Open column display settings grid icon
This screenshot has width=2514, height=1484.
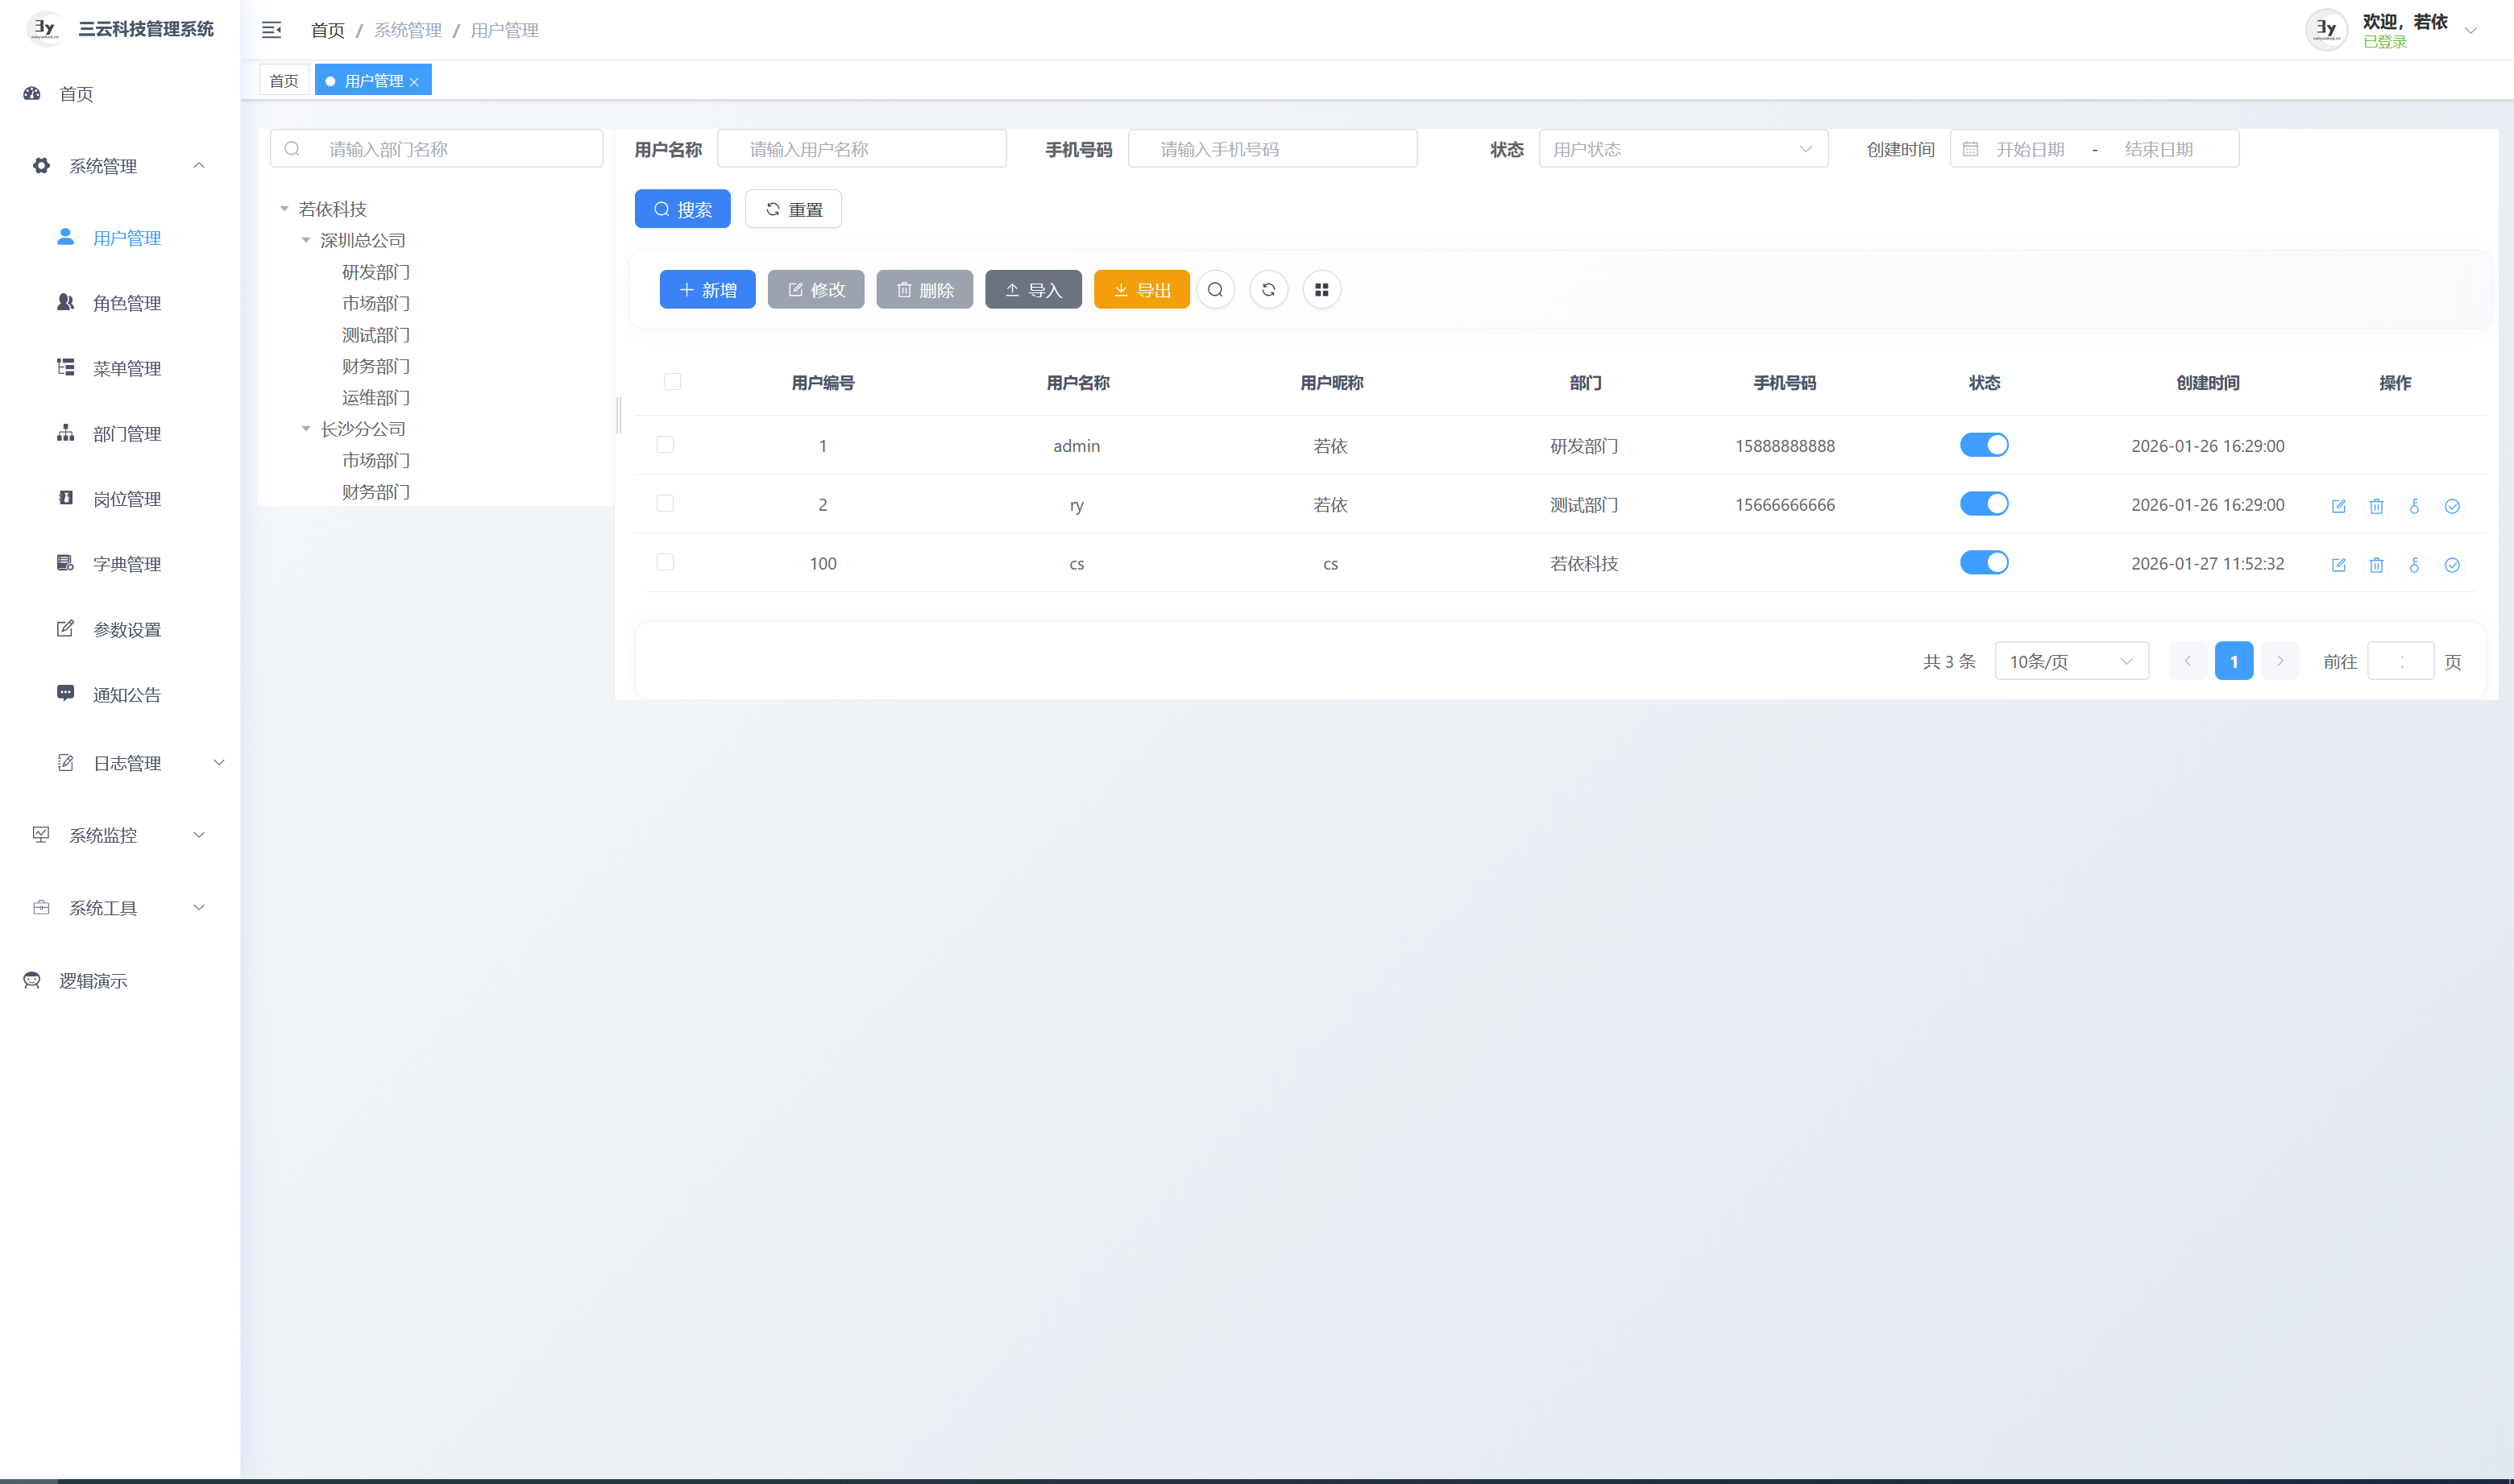[1321, 290]
